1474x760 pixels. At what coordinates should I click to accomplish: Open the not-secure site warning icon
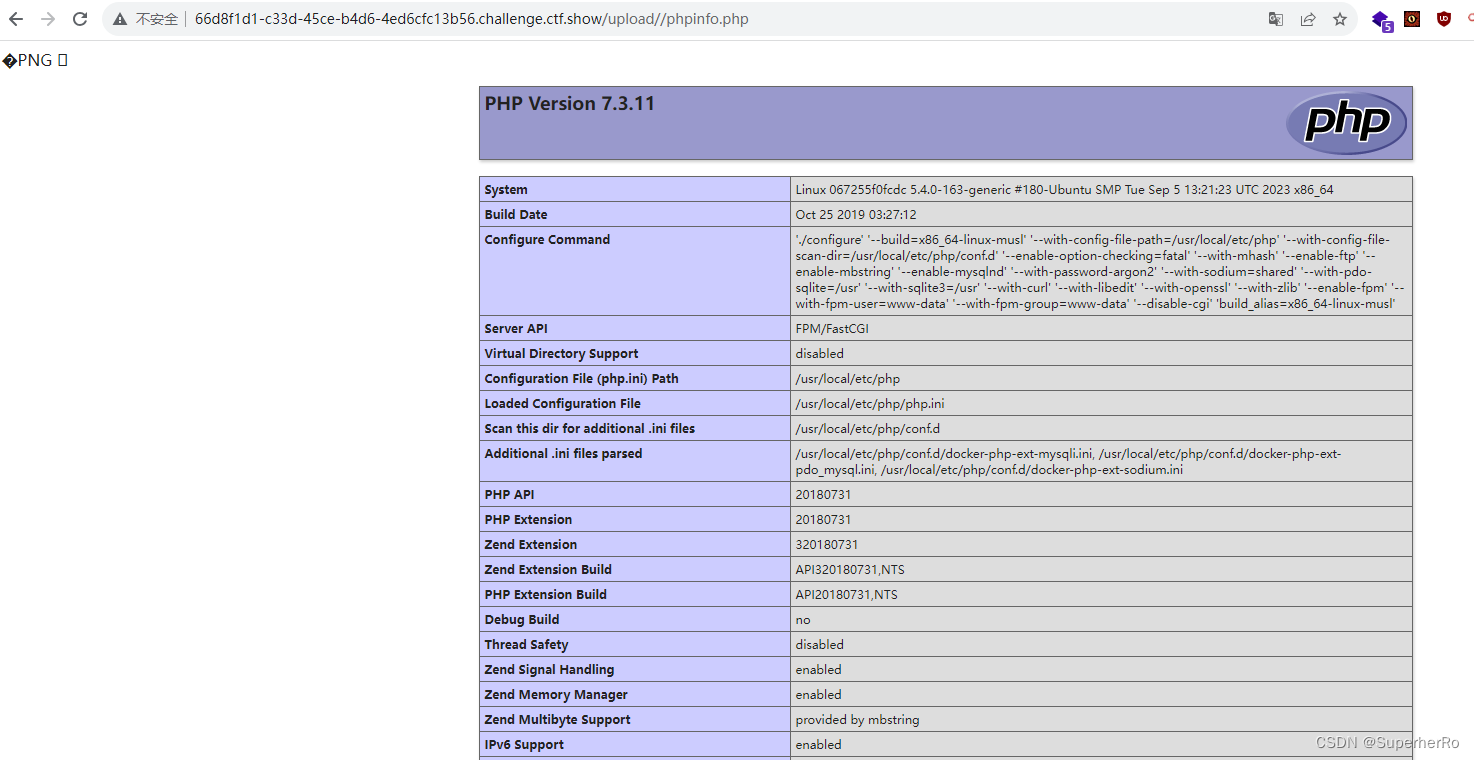tap(120, 19)
